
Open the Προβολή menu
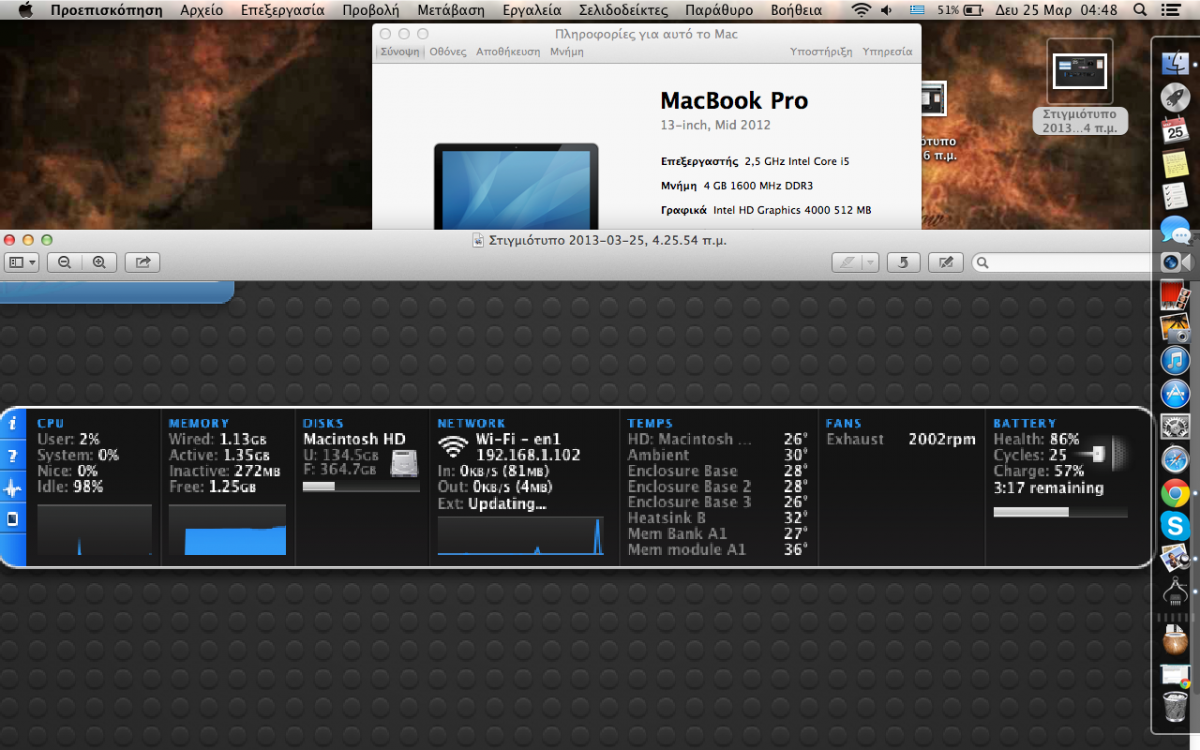click(370, 10)
